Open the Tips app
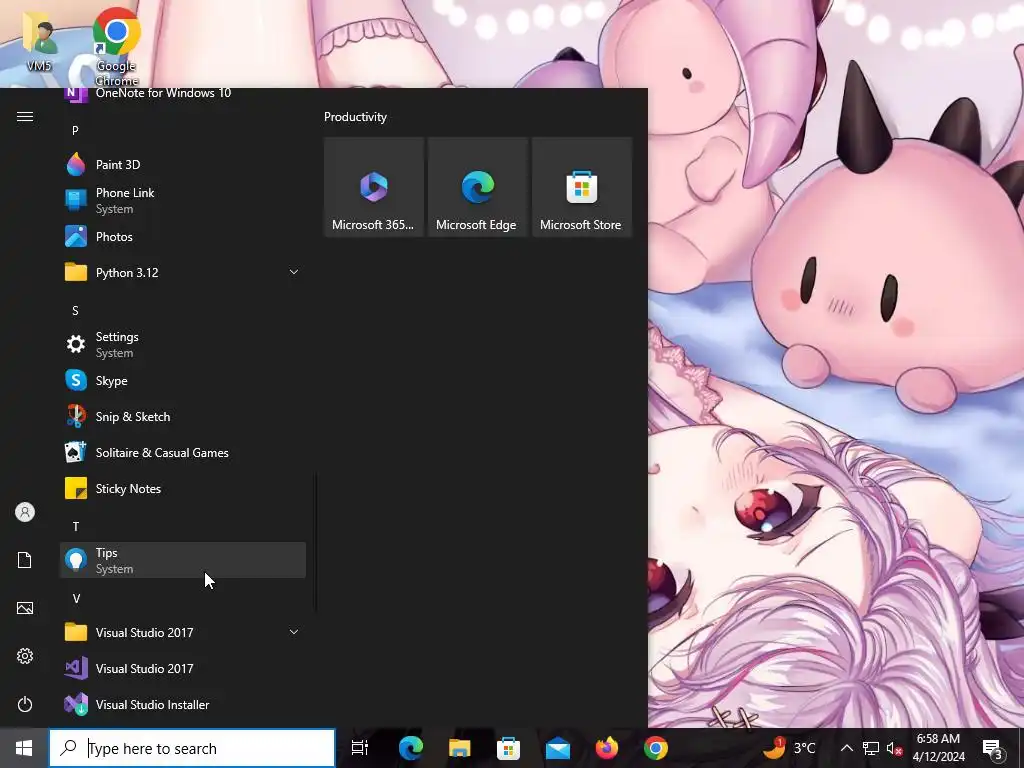This screenshot has height=768, width=1024. 183,560
